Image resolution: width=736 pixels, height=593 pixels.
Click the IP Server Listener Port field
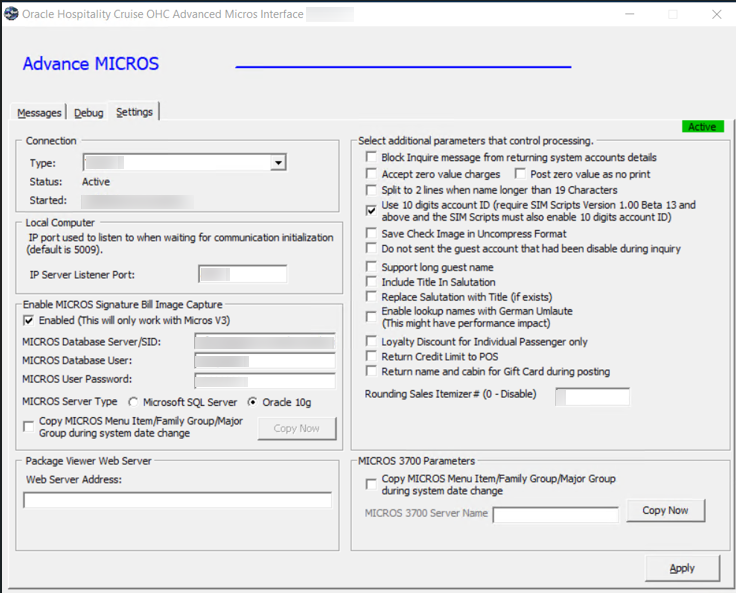(243, 274)
